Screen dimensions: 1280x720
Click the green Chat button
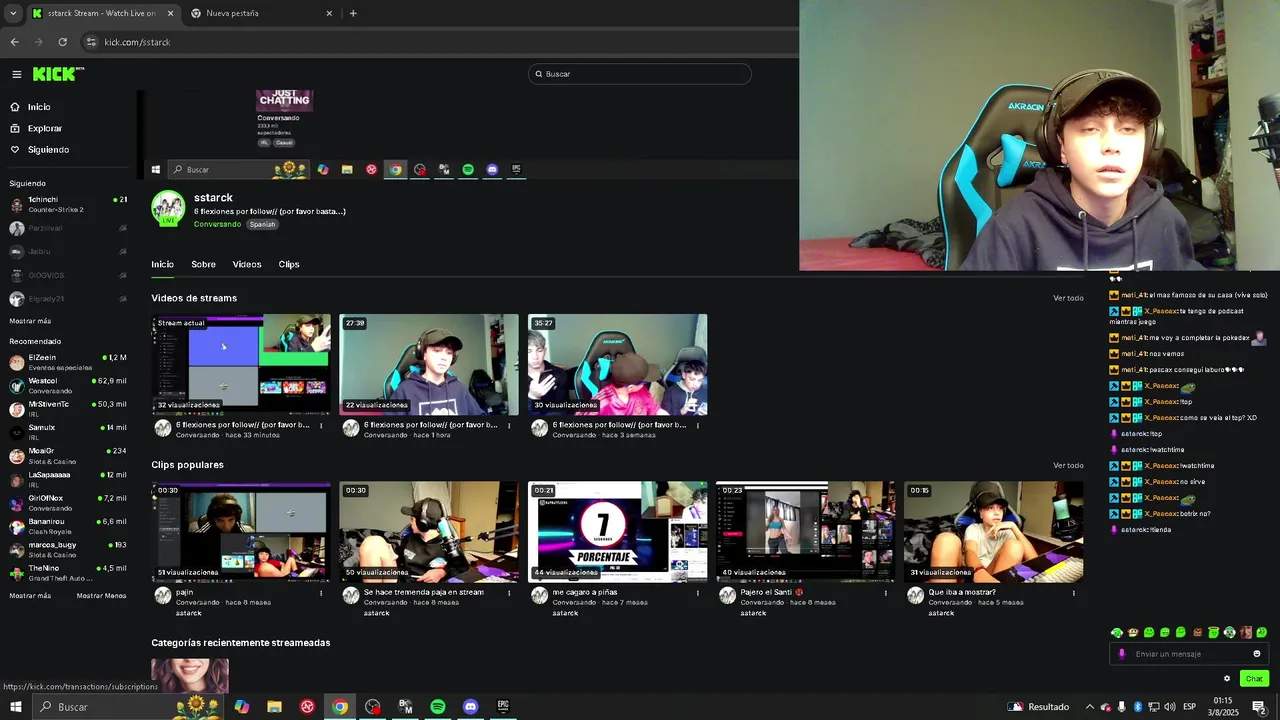tap(1254, 679)
